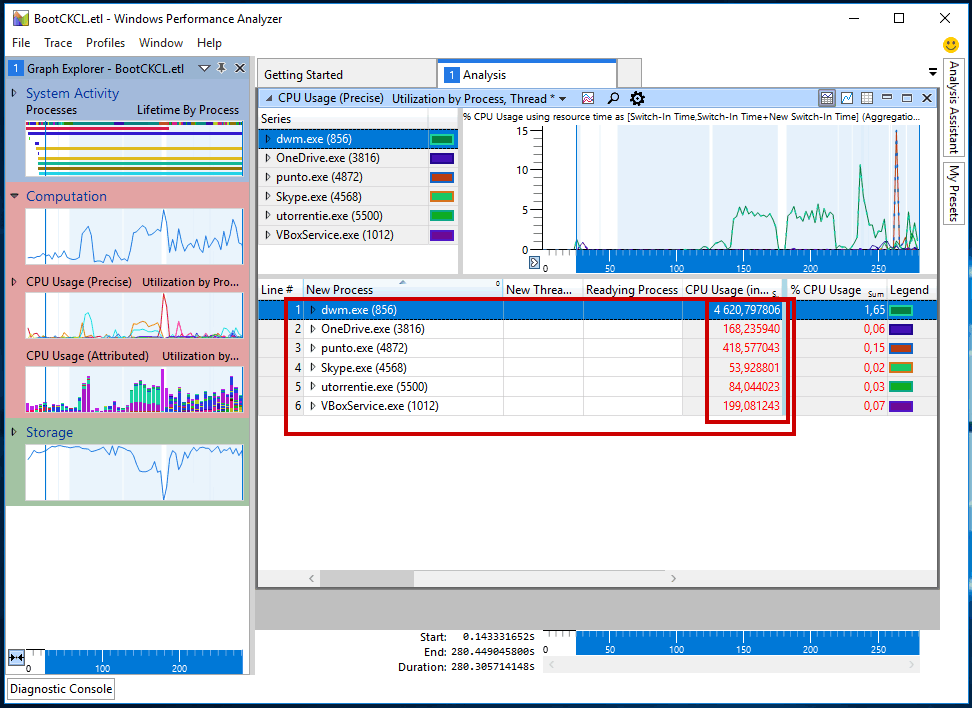Click the Storage heading link

50,432
